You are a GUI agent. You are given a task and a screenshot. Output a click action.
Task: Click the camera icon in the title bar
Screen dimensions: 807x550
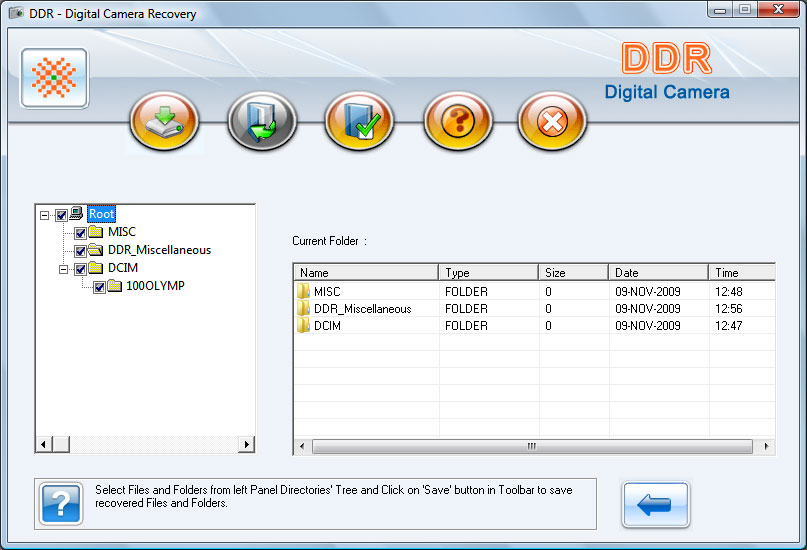pyautogui.click(x=16, y=13)
